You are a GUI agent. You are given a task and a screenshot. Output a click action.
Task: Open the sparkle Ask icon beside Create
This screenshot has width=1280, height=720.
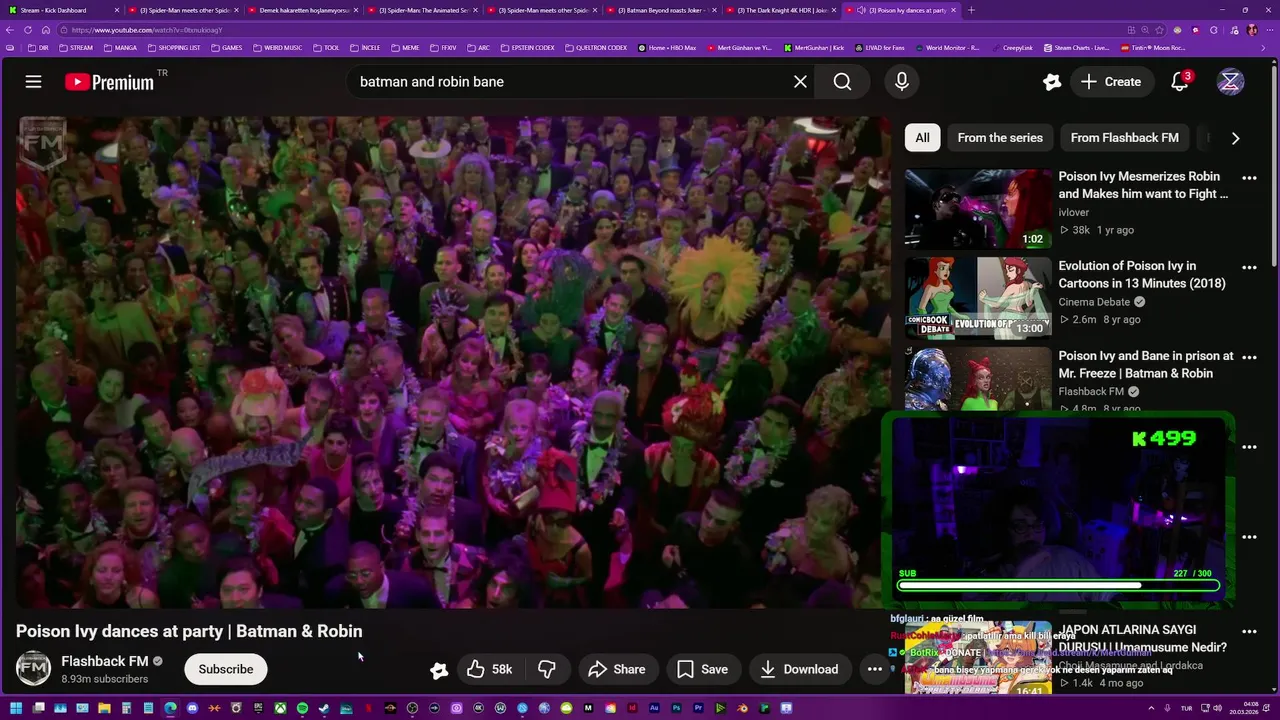pos(1051,82)
